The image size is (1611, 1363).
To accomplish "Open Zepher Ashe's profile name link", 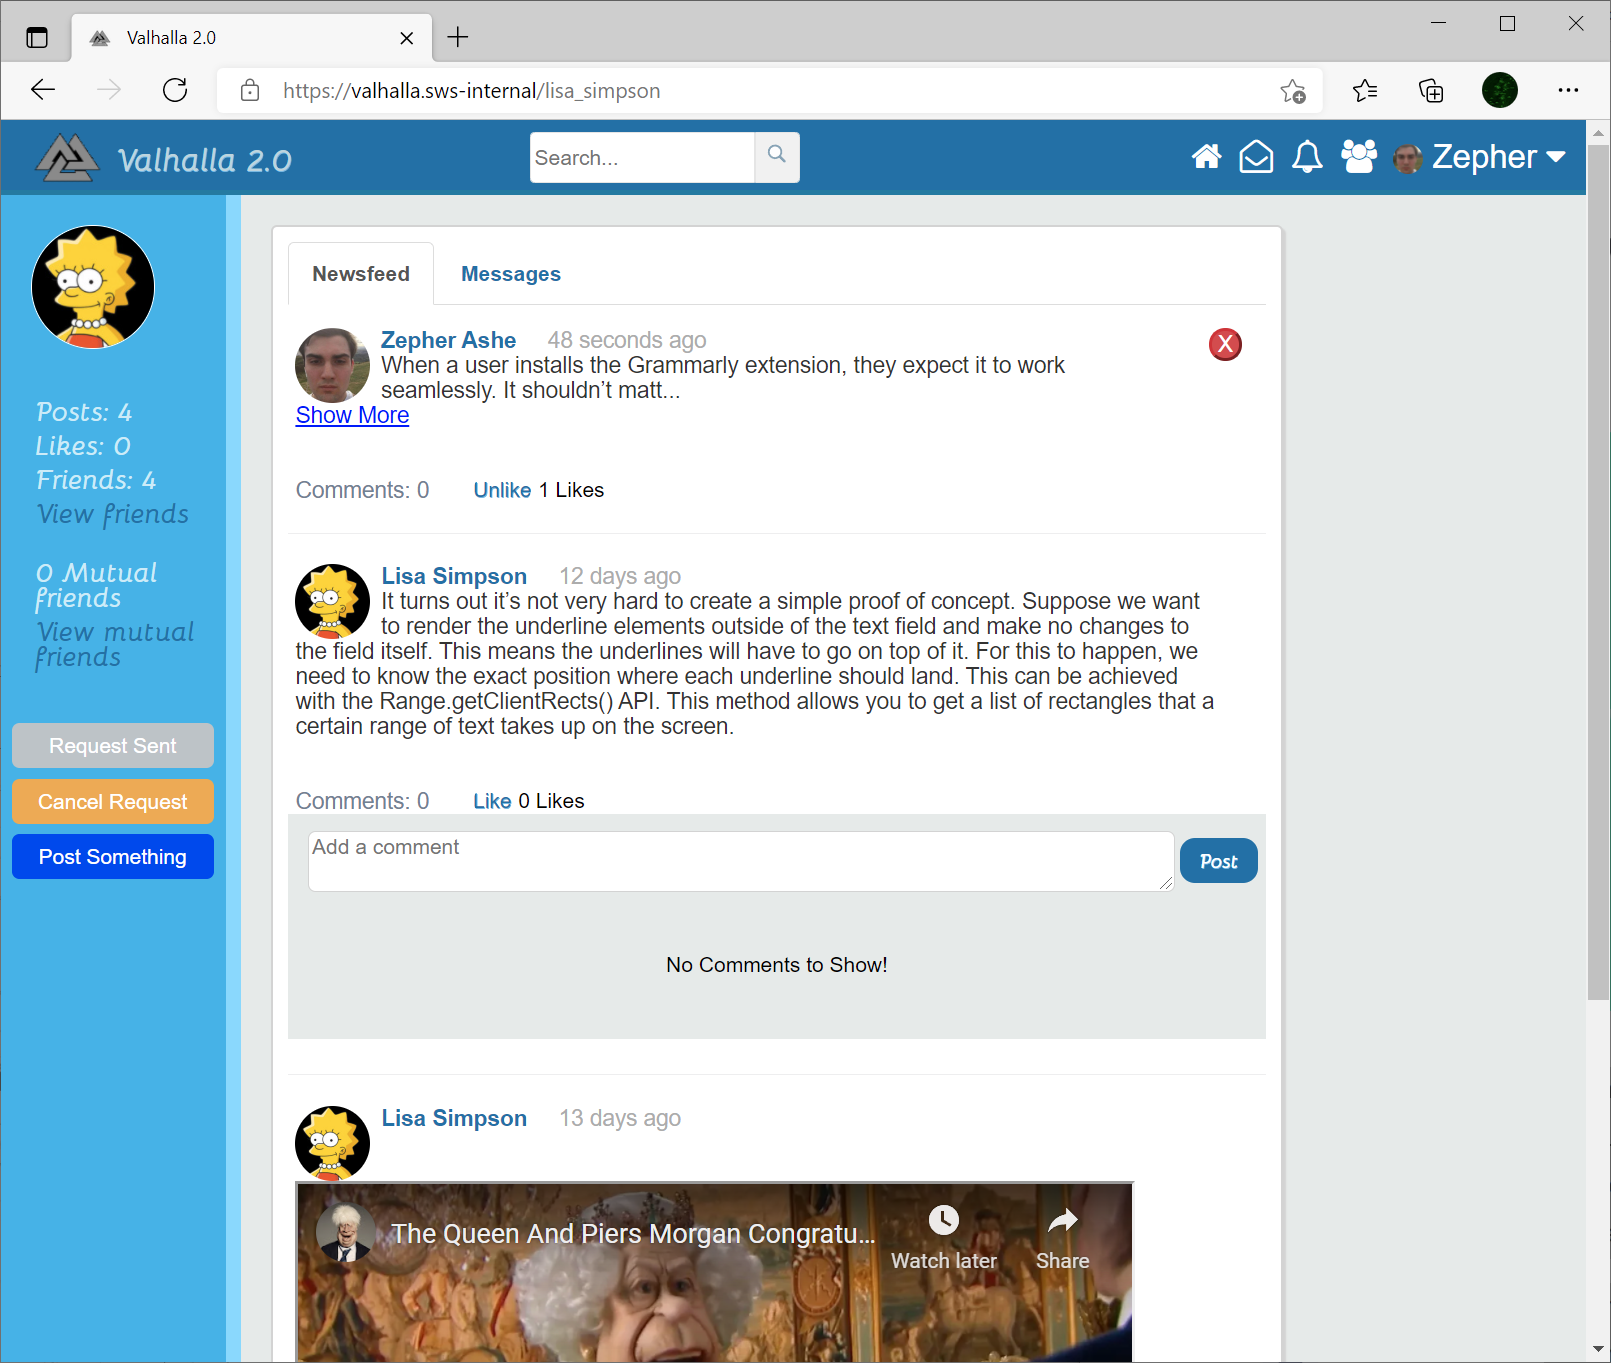I will pos(448,340).
